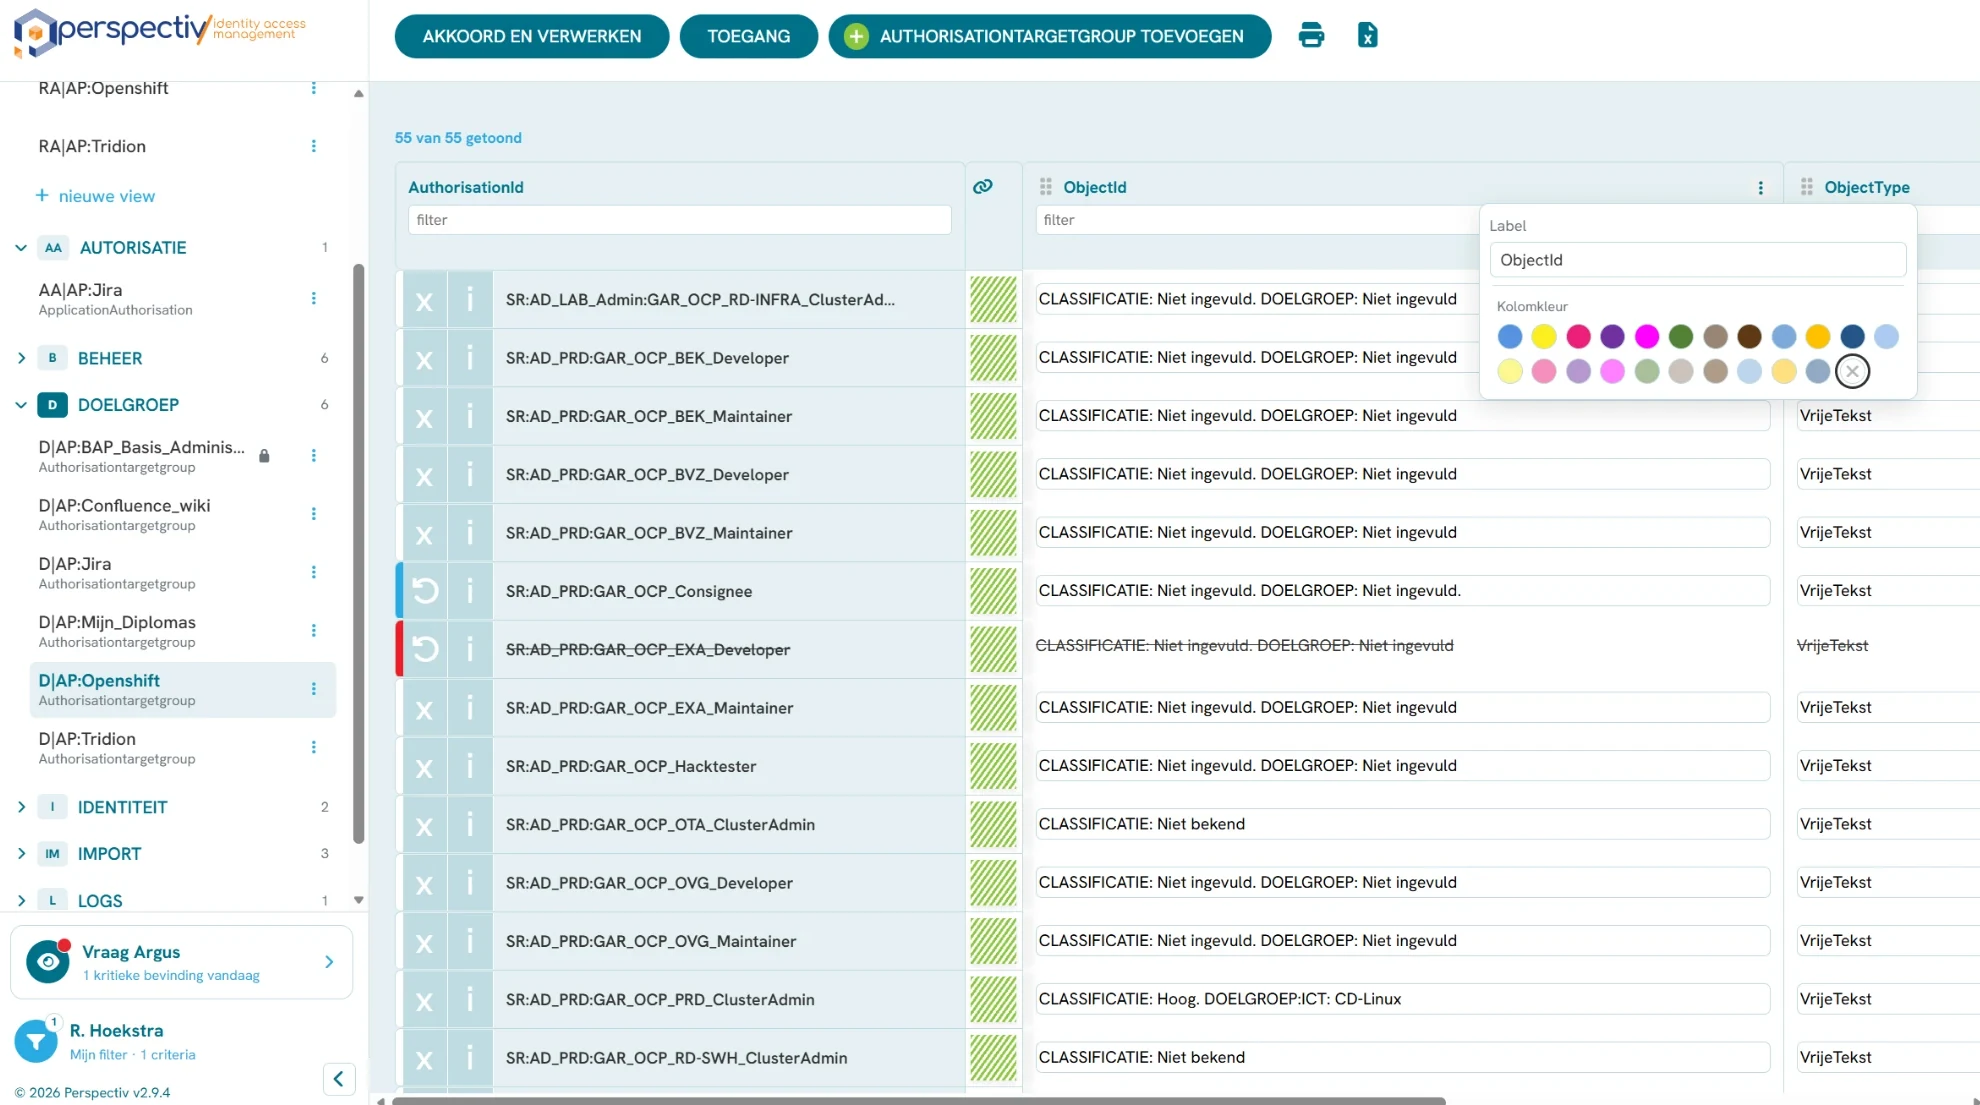Collapse the sidebar with the left chevron button
1980x1105 pixels.
pos(339,1079)
